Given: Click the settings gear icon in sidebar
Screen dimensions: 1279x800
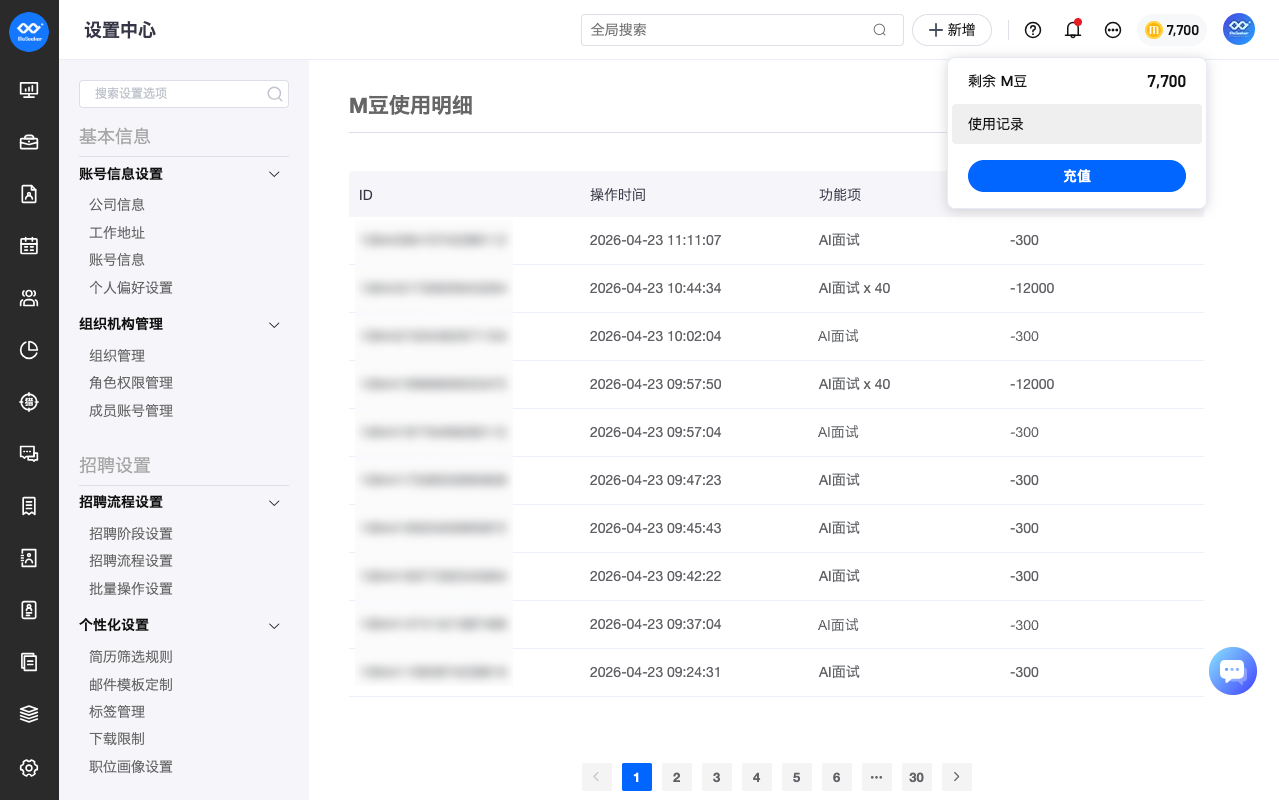Looking at the screenshot, I should click(x=29, y=768).
